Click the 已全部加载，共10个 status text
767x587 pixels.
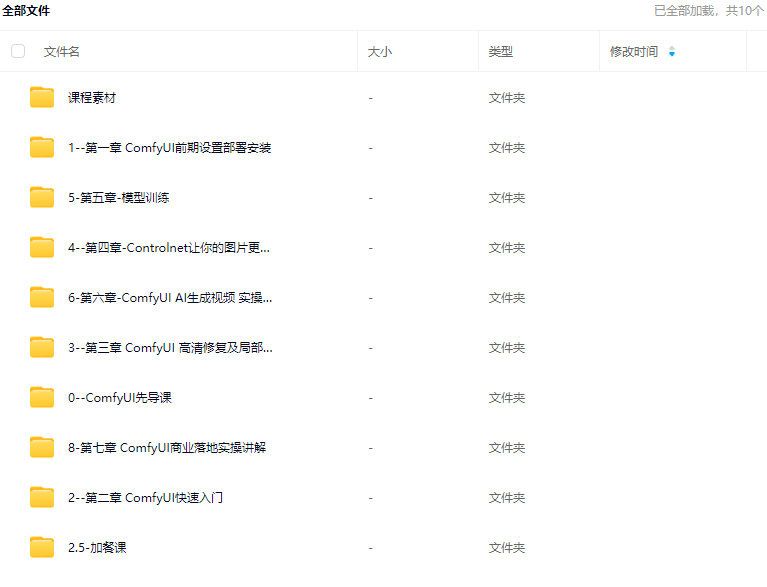(x=708, y=10)
